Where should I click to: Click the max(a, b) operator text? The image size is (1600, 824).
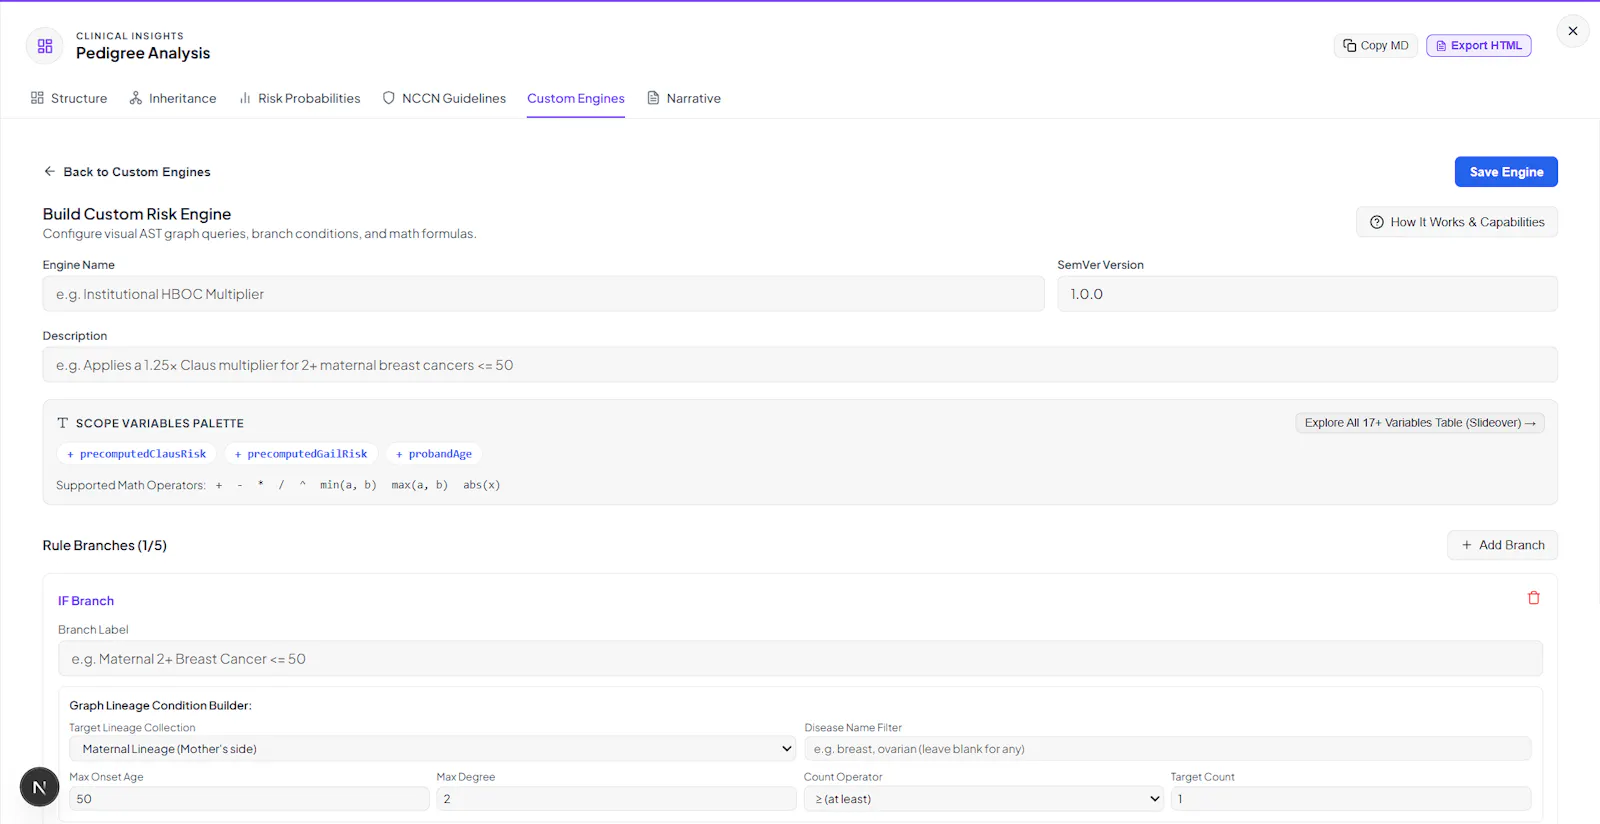(x=420, y=485)
